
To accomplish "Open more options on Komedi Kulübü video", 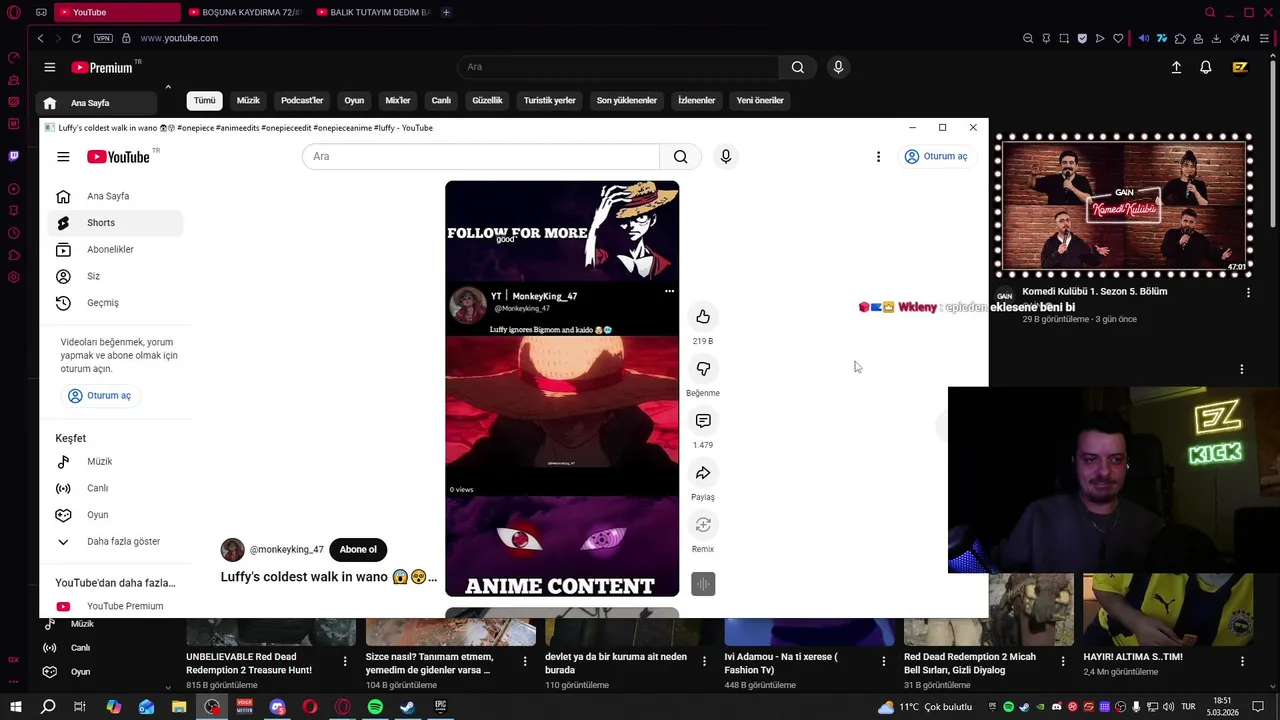I will click(1248, 292).
